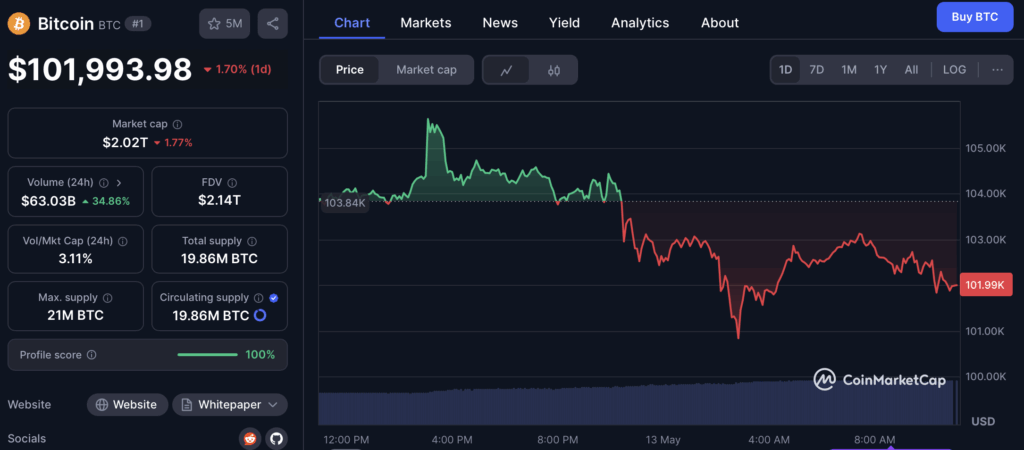Switch to line chart view
This screenshot has width=1024, height=450.
click(506, 70)
